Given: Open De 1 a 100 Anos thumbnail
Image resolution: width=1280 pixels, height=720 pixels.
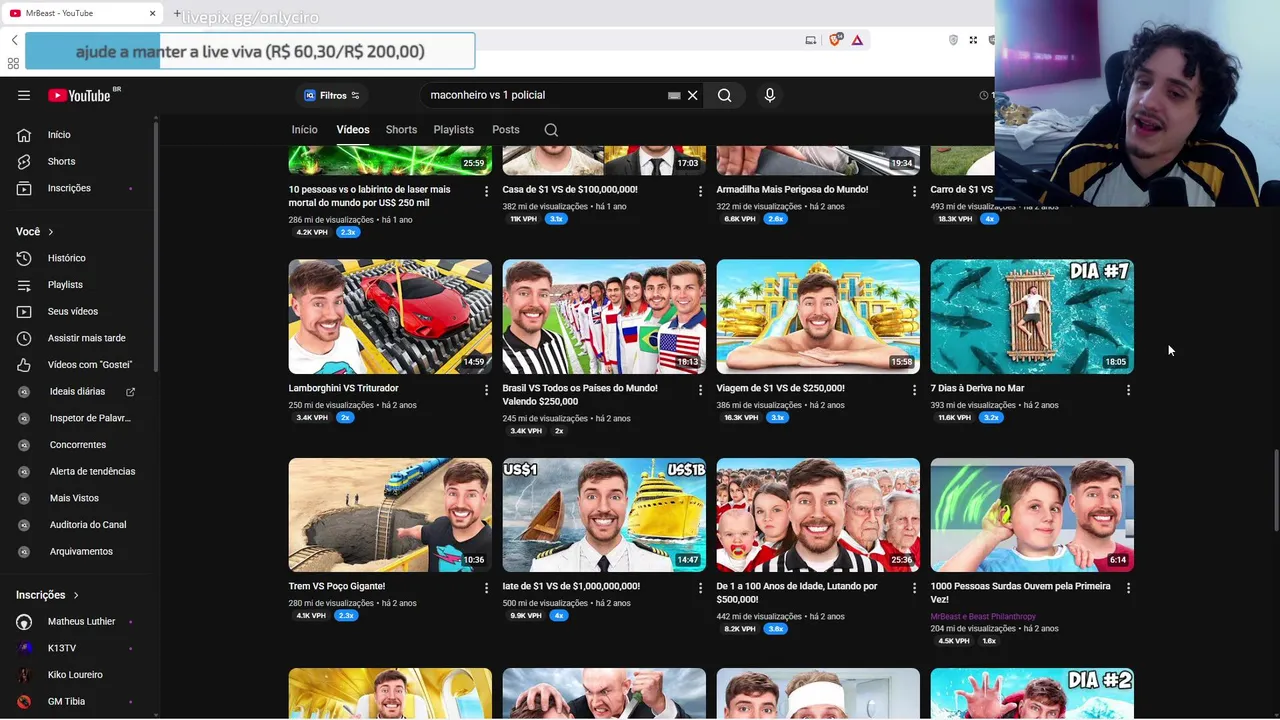Looking at the screenshot, I should pos(818,515).
